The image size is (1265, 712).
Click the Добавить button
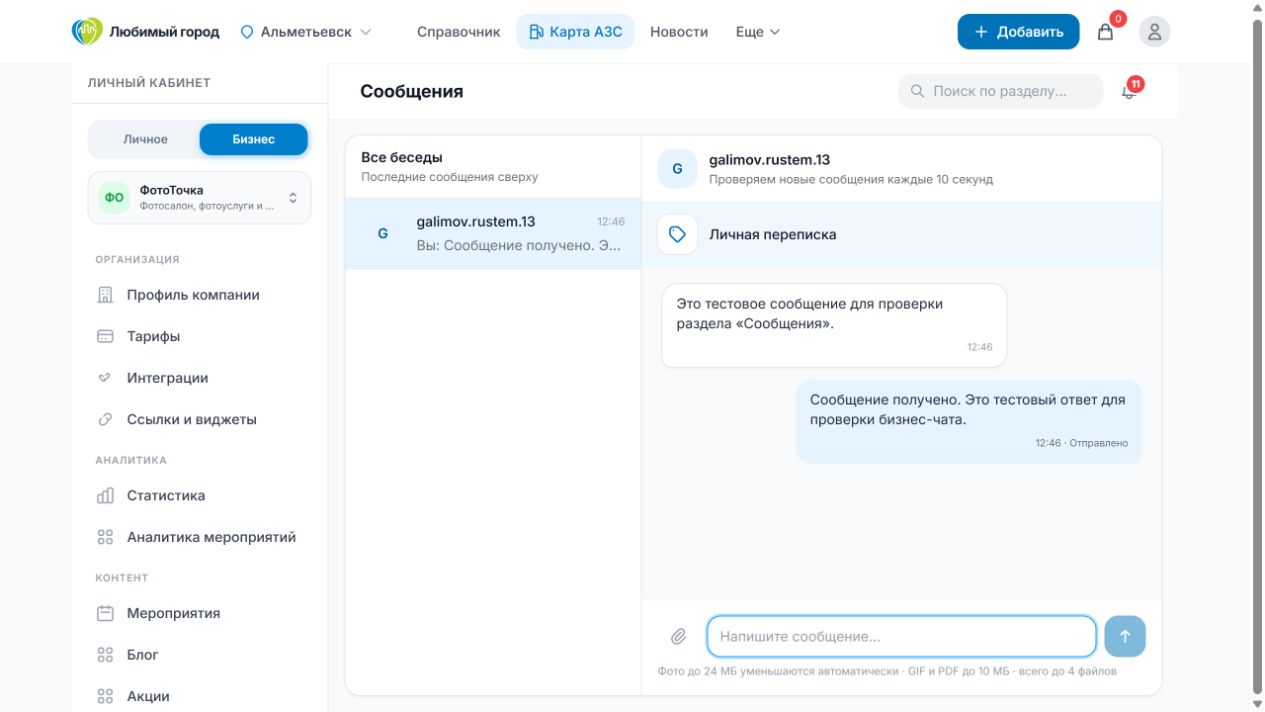coord(1018,32)
